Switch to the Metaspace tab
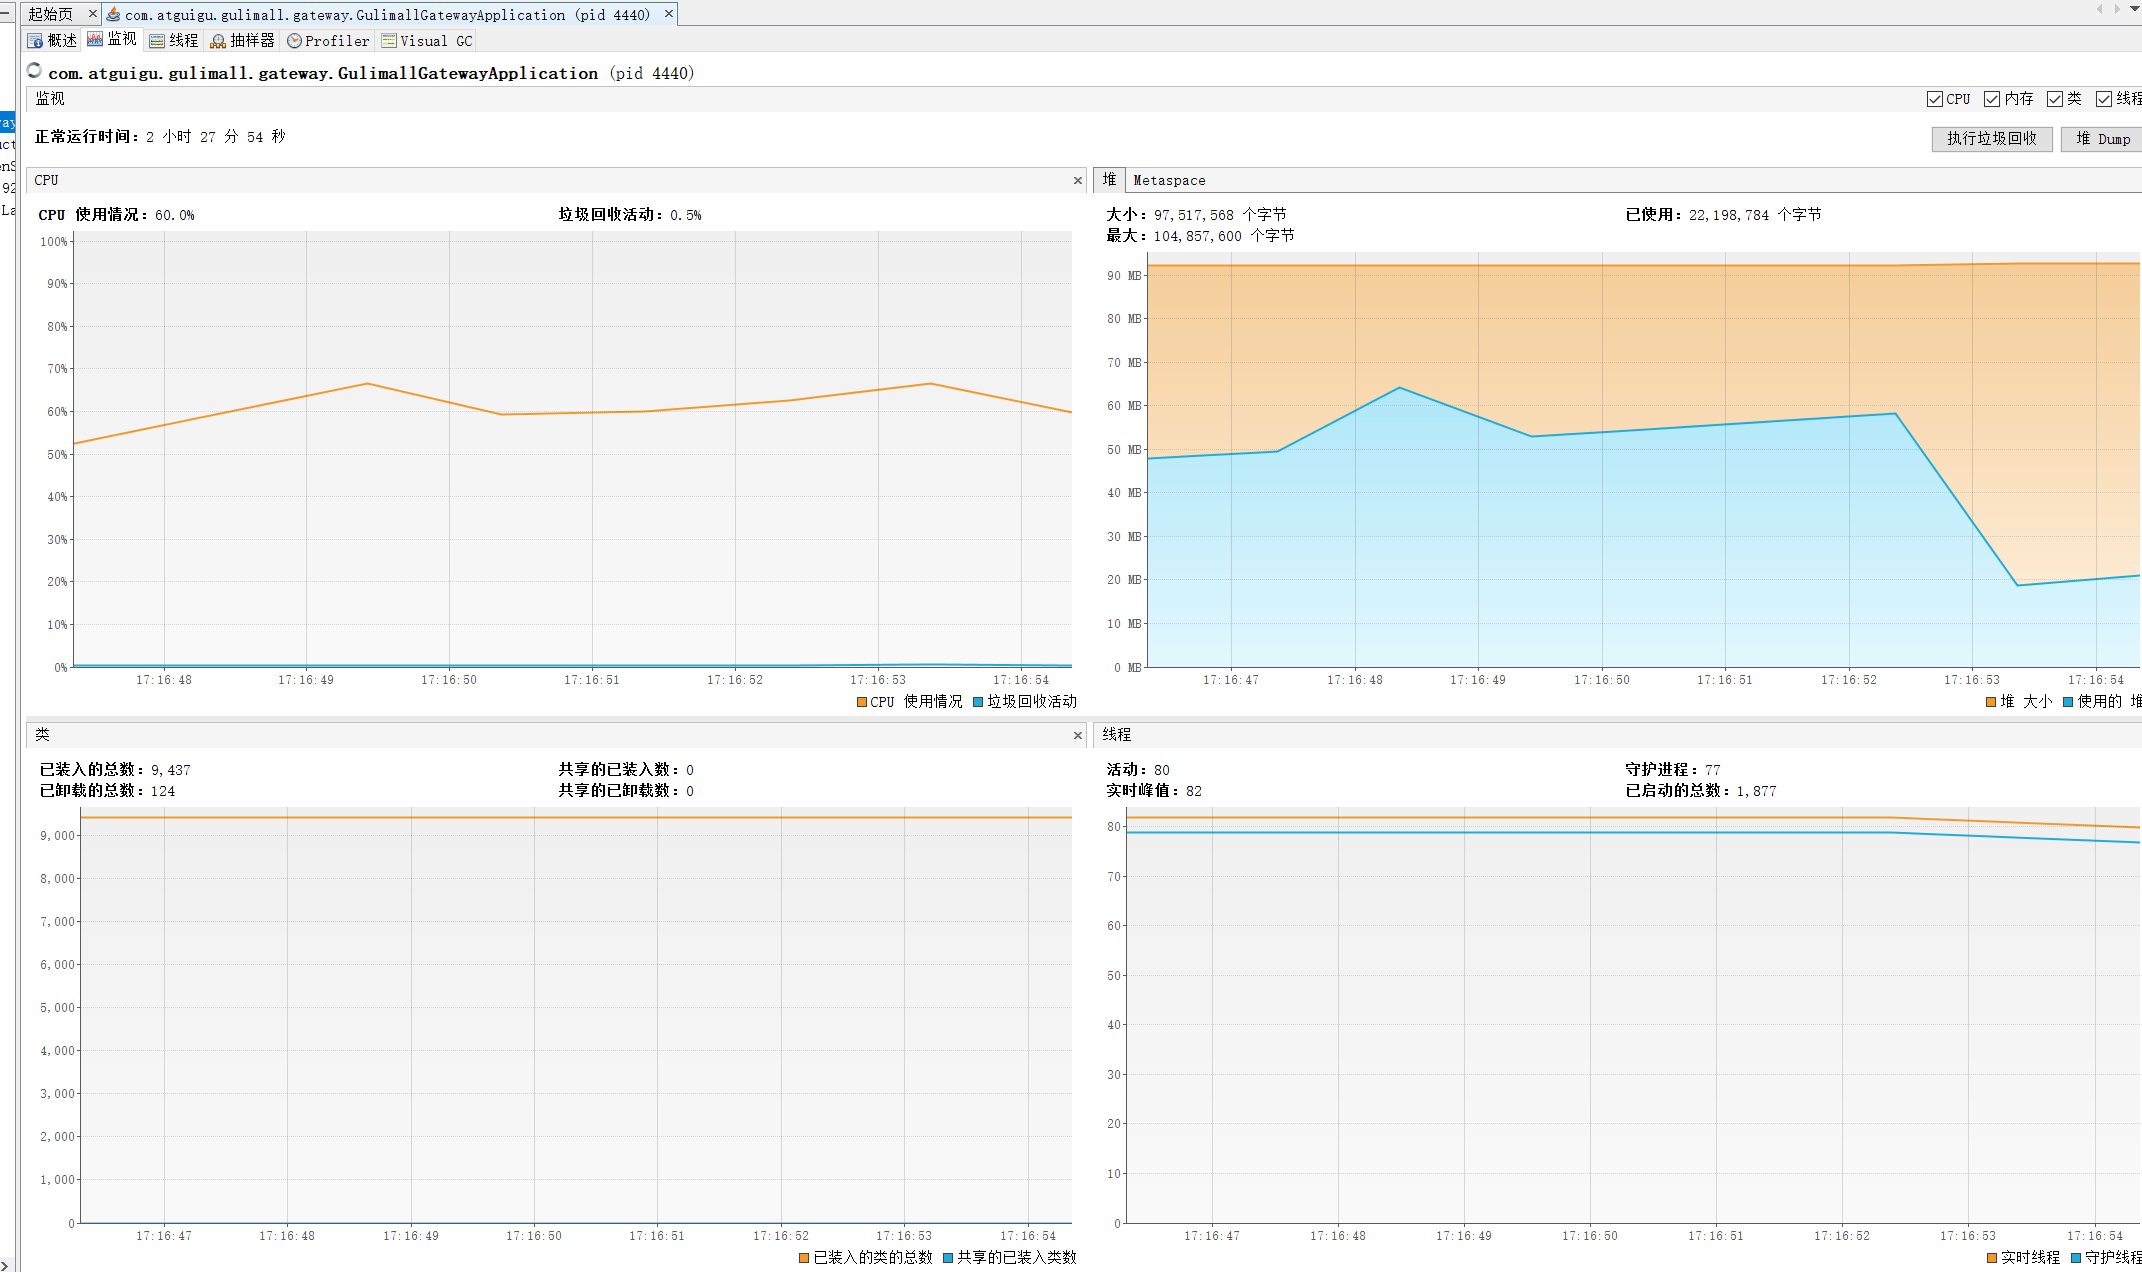 click(x=1169, y=181)
